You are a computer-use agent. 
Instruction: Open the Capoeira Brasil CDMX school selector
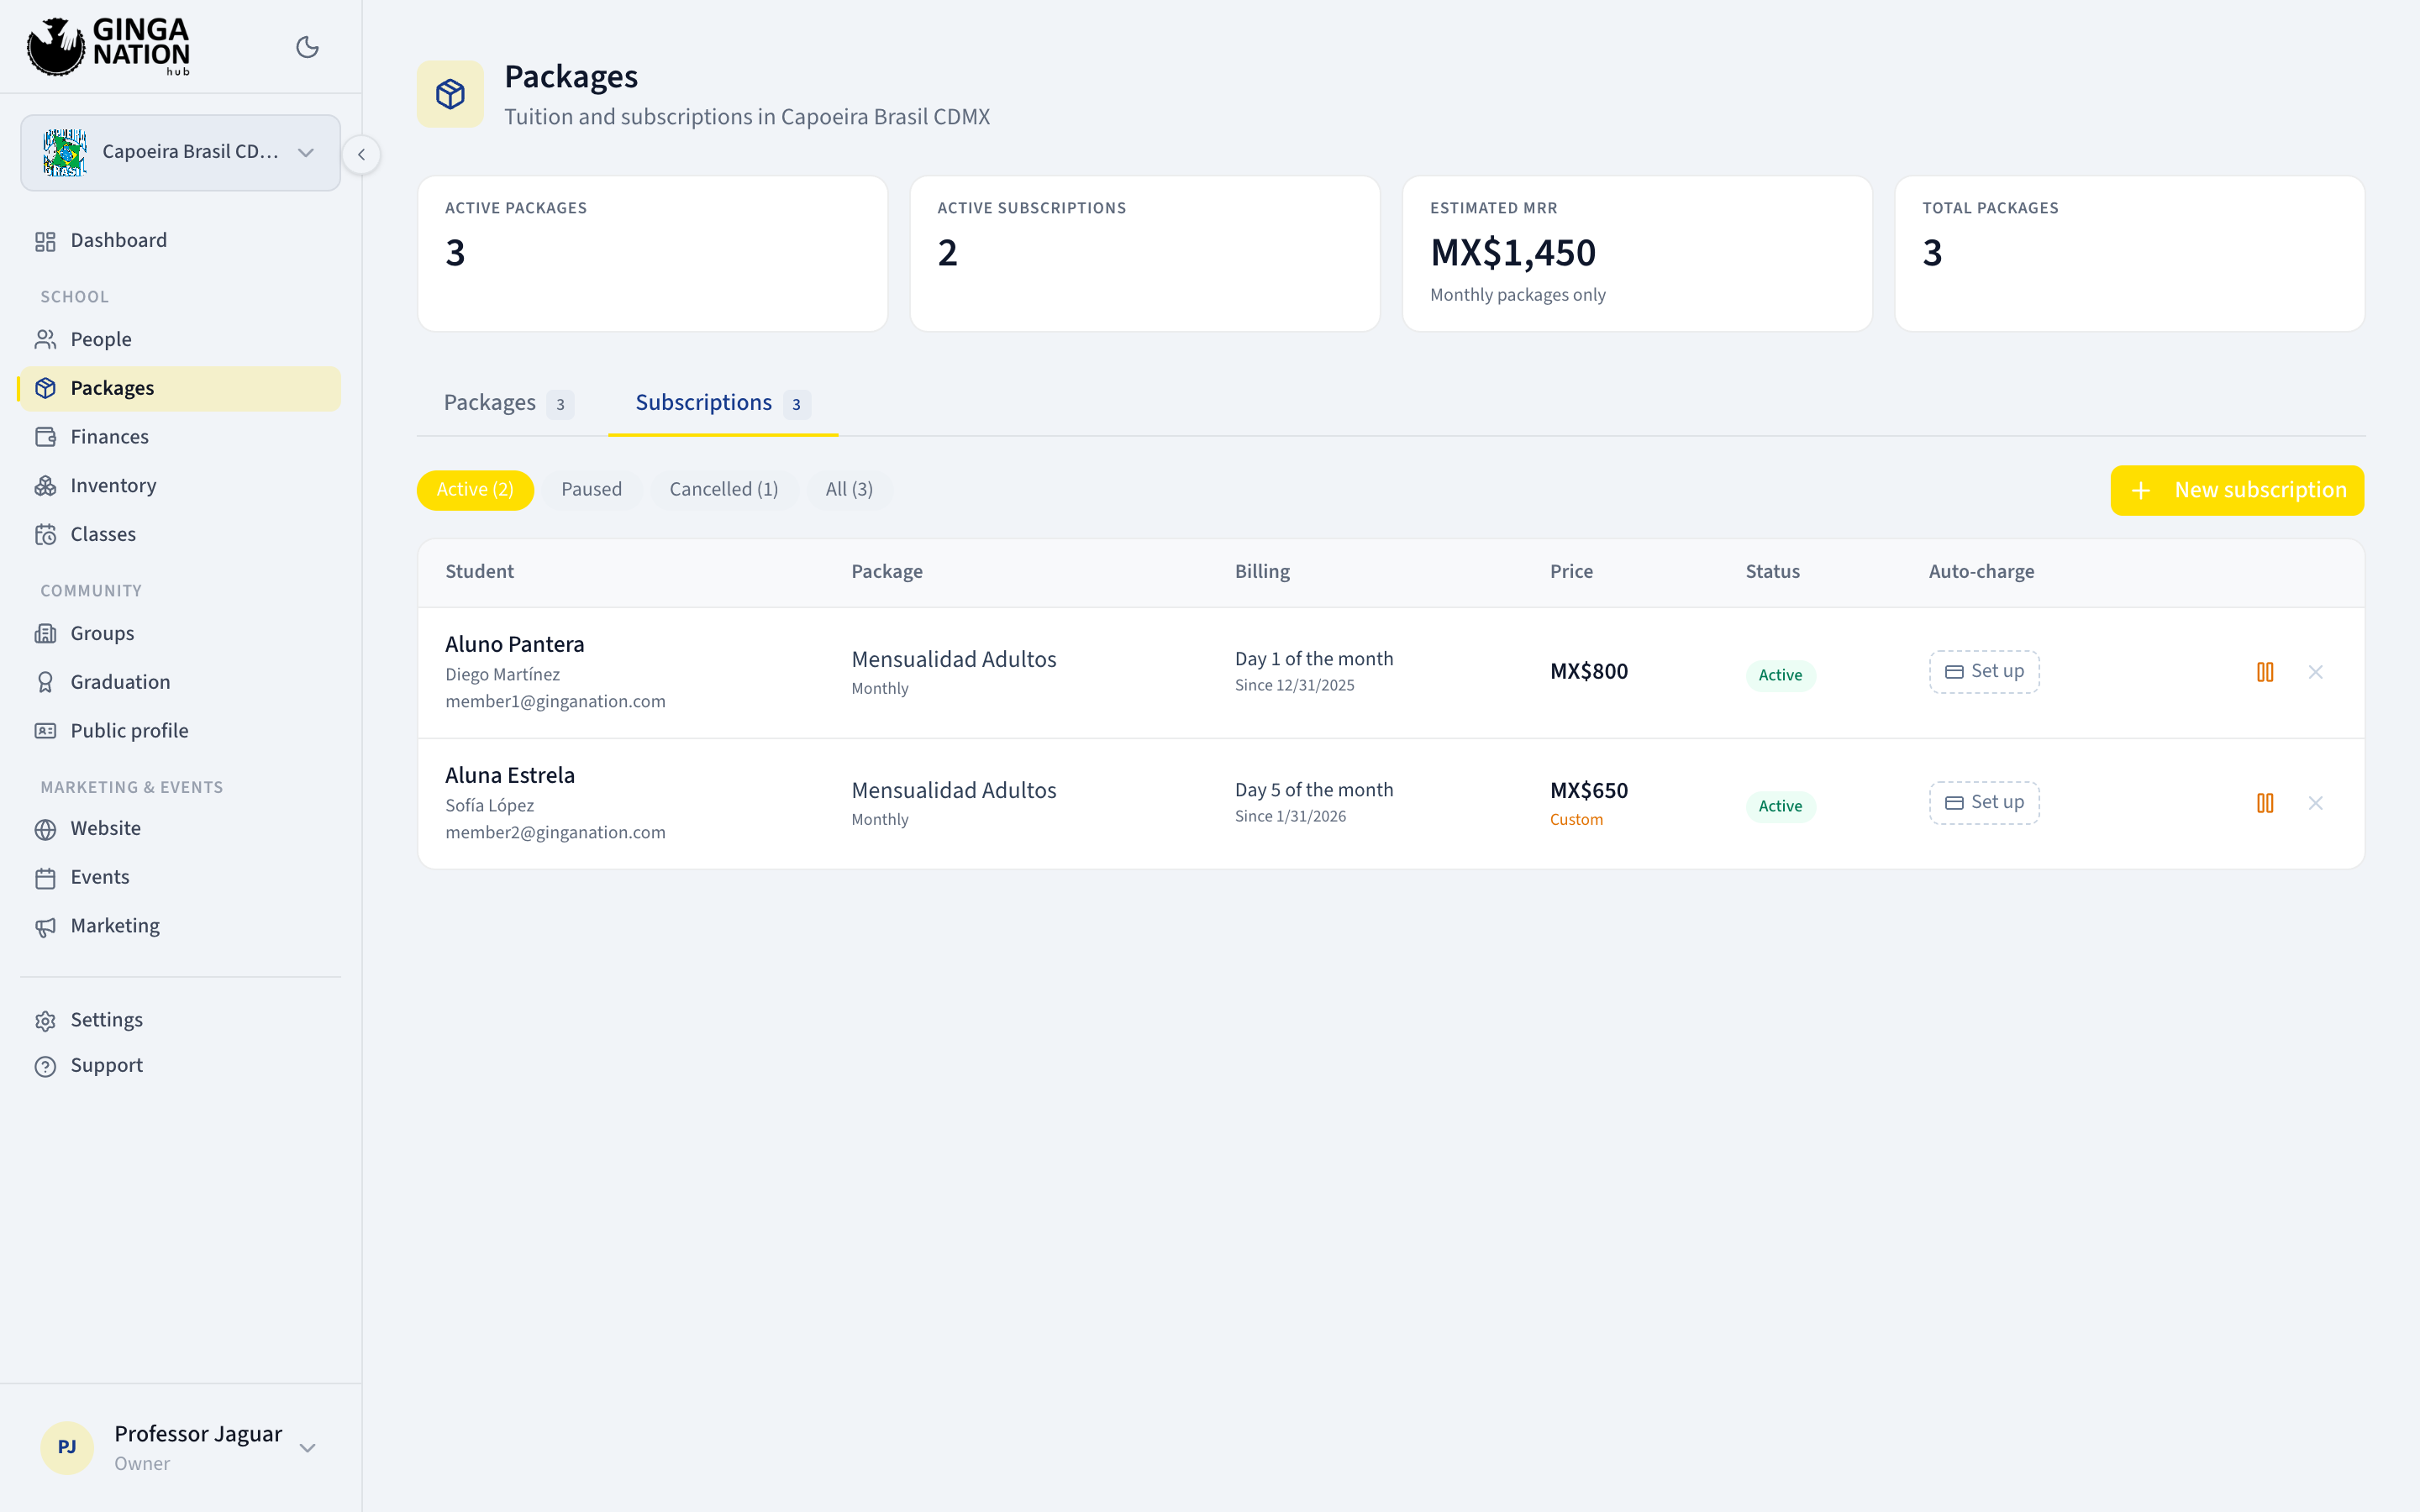(180, 152)
